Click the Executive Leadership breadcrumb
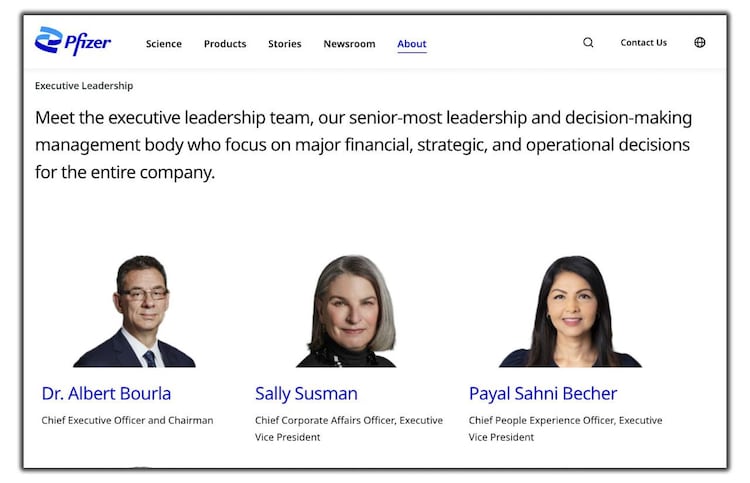Screen dimensions: 750x483 84,86
